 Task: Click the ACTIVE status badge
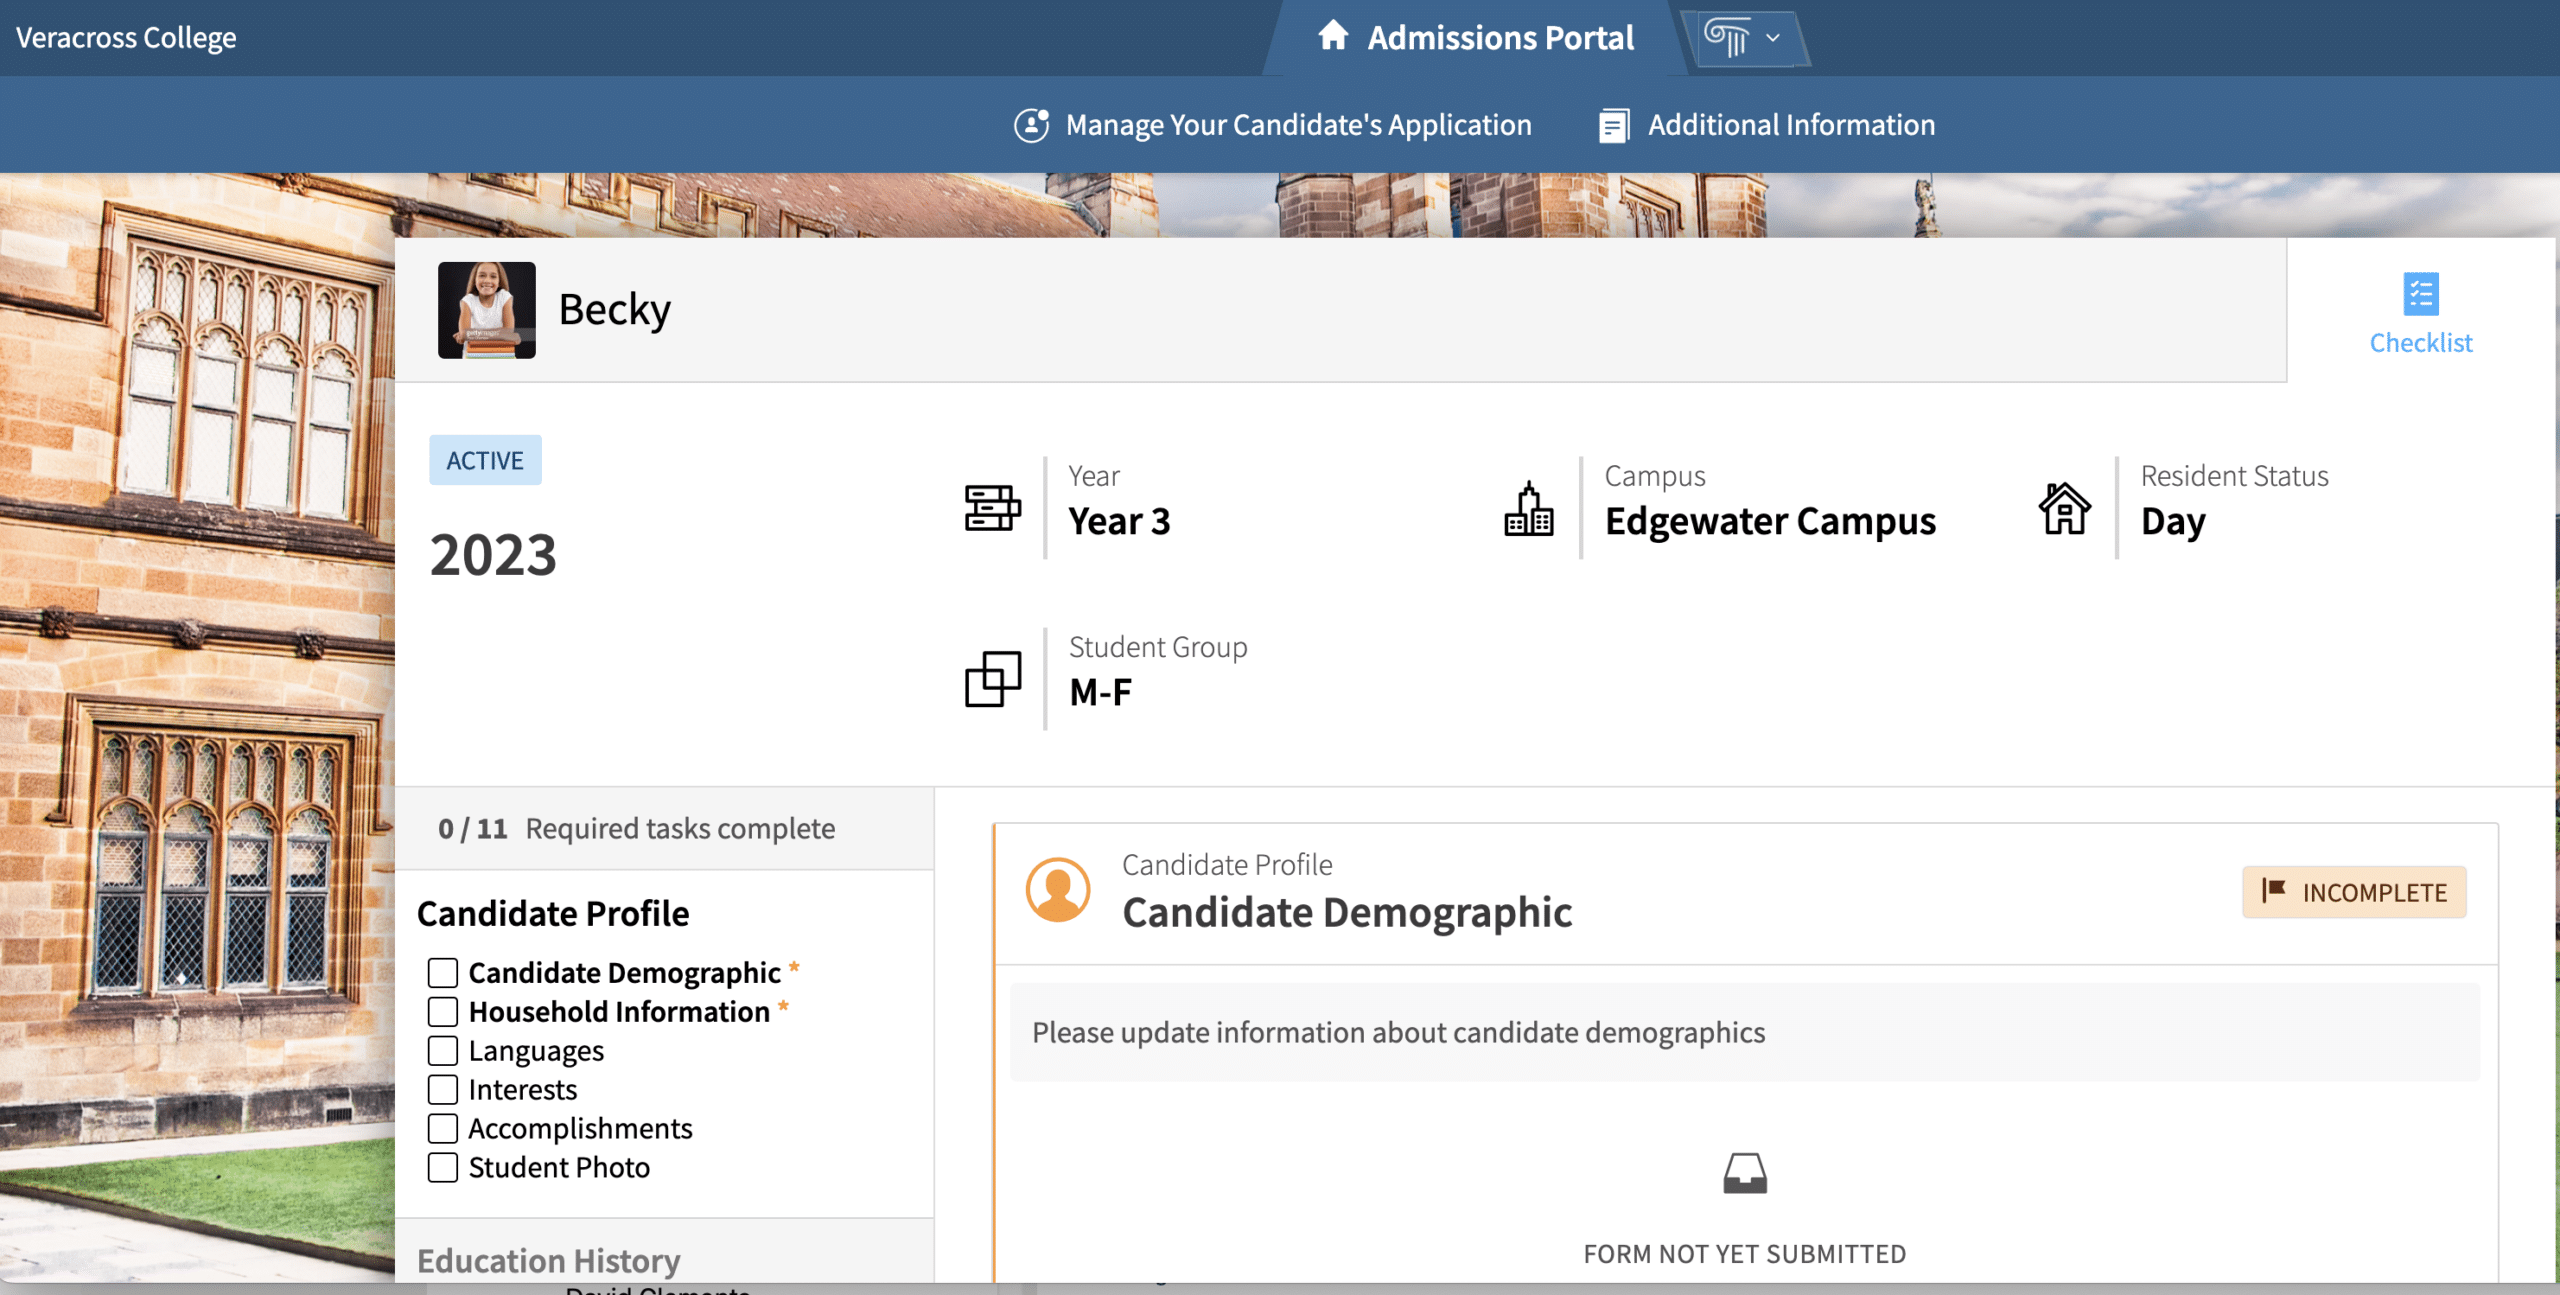coord(485,460)
